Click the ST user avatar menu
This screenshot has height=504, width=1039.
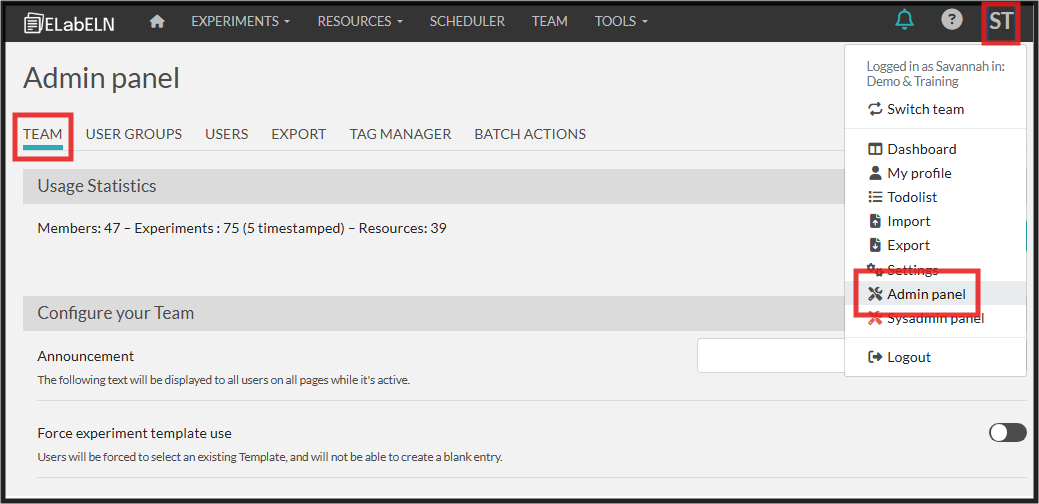coord(1001,21)
